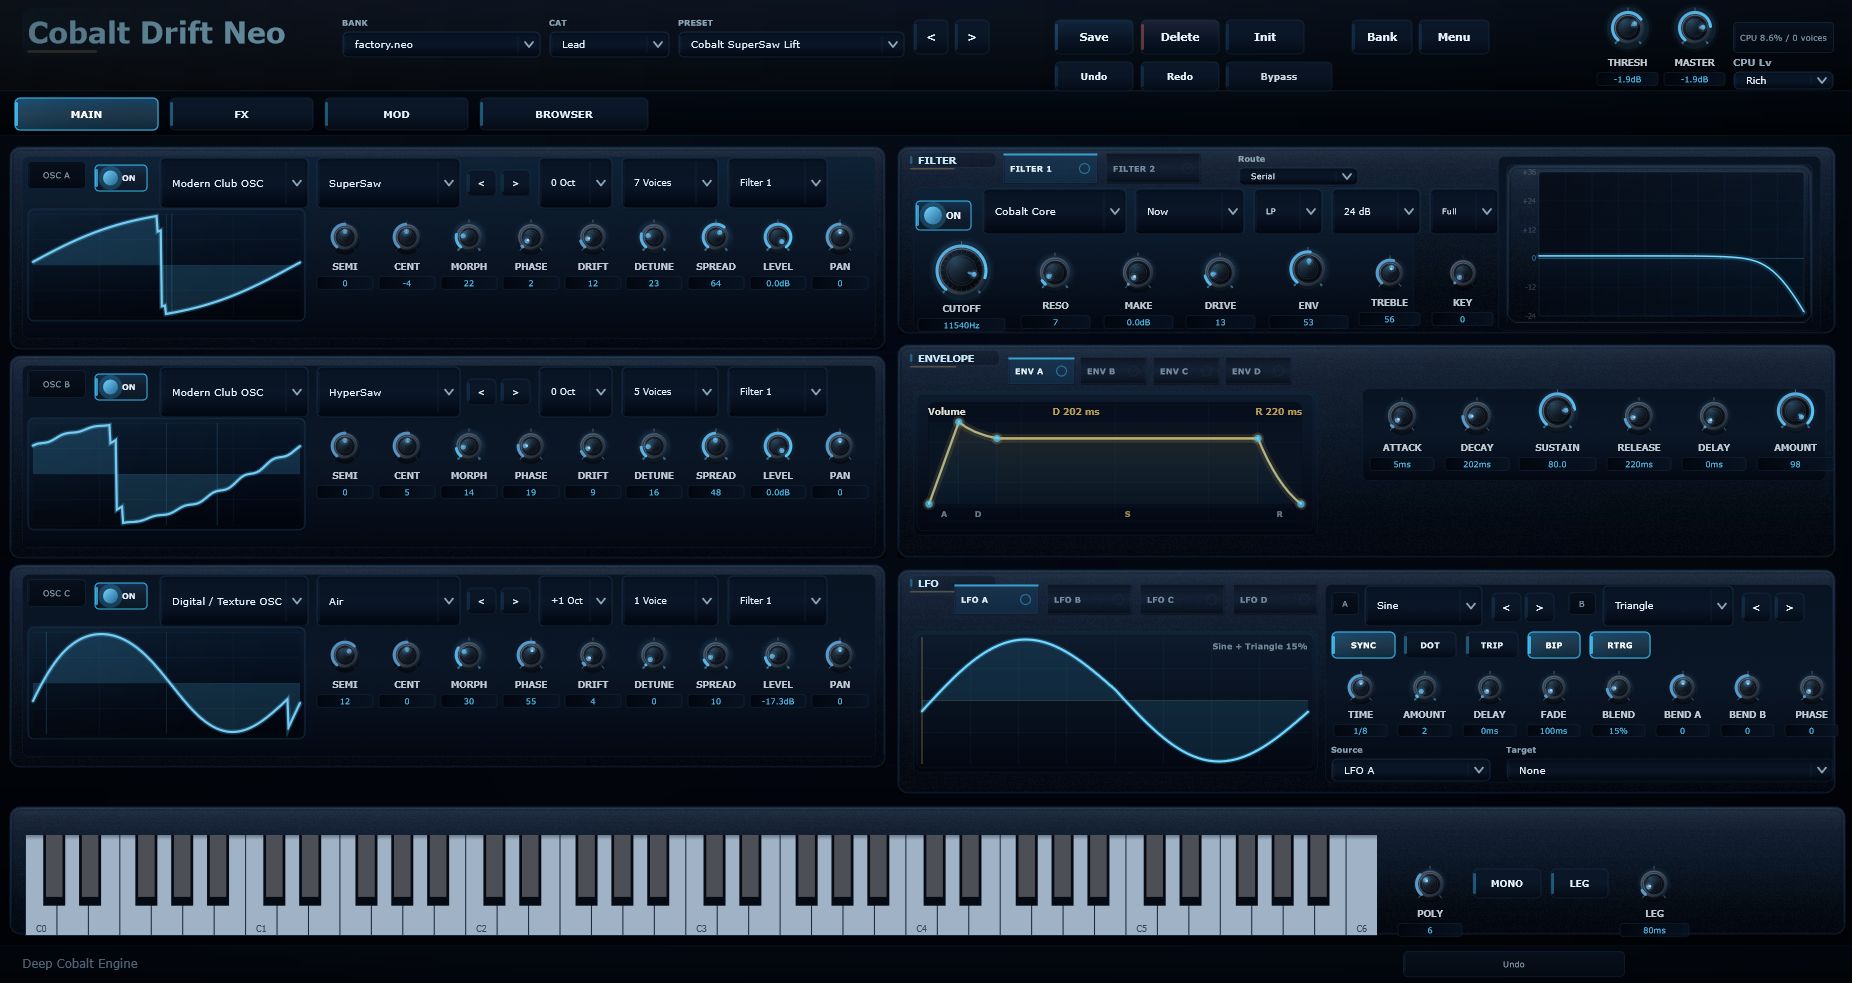Screen dimensions: 1852x983
Task: Click the POLY voices knob
Action: [x=1429, y=884]
